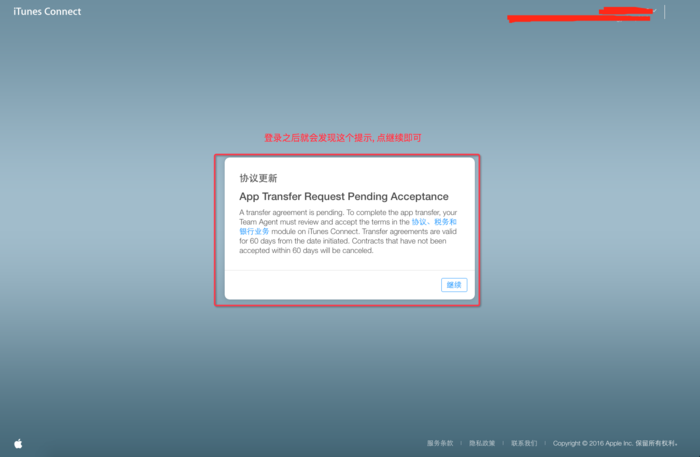Open the redacted account menu in the header
The height and width of the screenshot is (457, 700).
point(580,15)
